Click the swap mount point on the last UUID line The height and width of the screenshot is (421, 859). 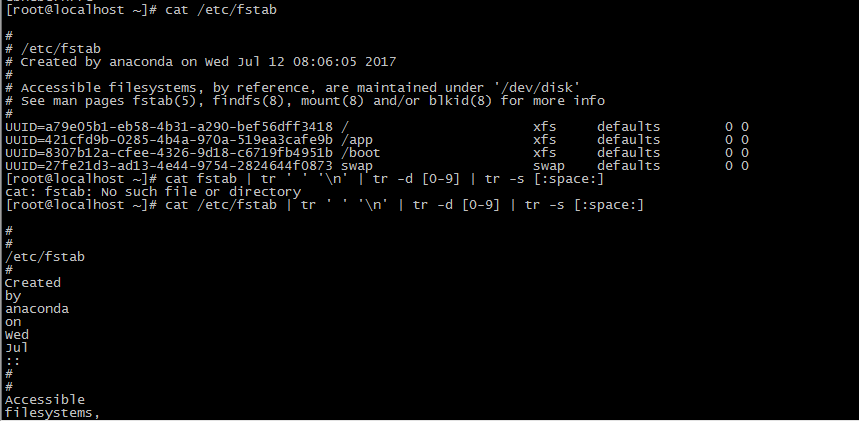click(x=357, y=166)
